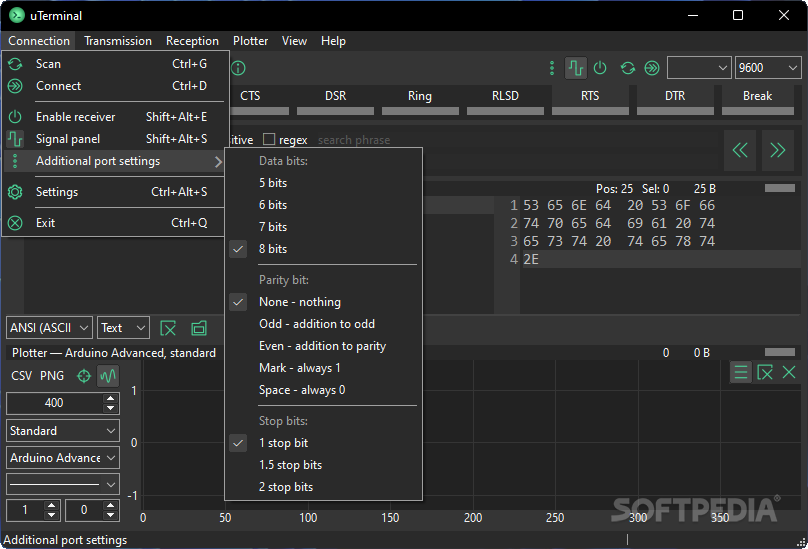Open the line style dropdown
The height and width of the screenshot is (549, 808).
click(x=63, y=485)
